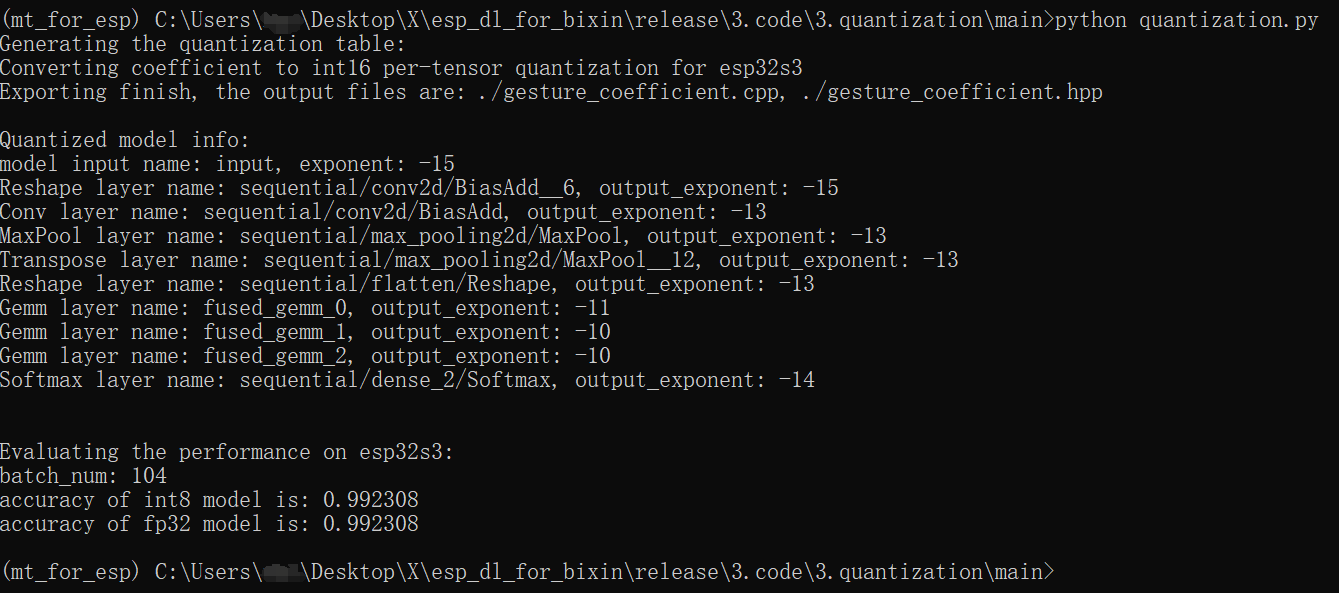
Task: Click the model input name exponent line
Action: click(228, 164)
